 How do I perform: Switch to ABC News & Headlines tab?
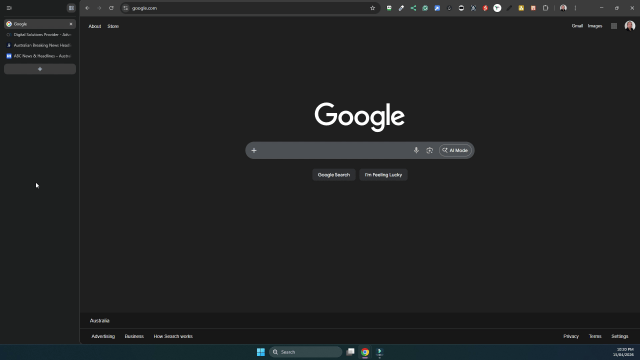(40, 56)
